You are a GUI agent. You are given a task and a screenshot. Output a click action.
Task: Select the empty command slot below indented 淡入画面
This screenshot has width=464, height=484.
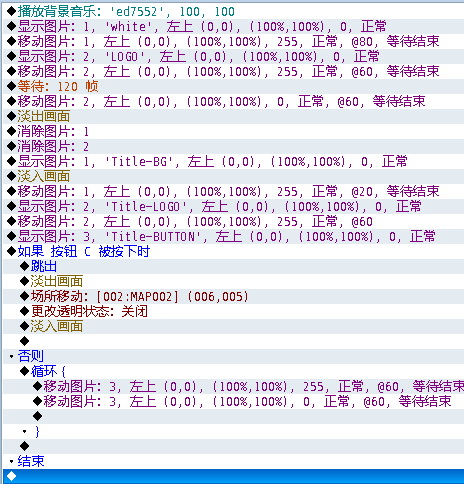[233, 342]
